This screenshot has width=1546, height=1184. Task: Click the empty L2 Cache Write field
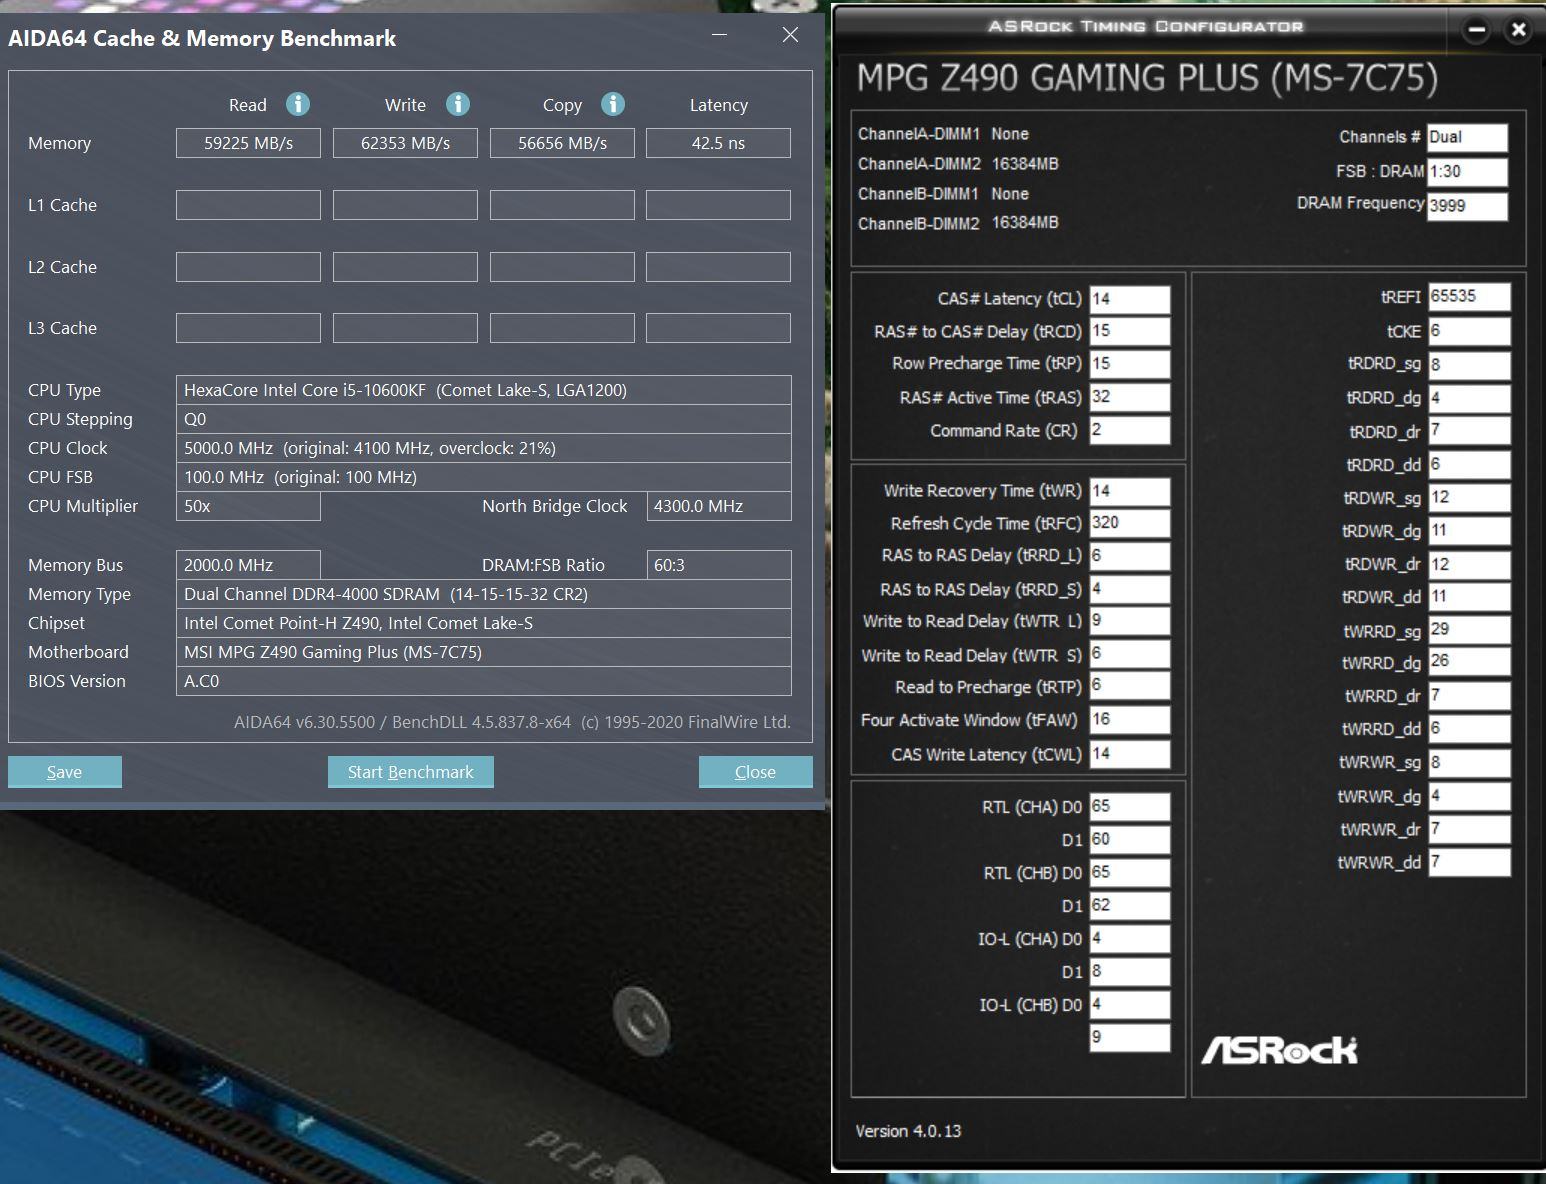(405, 267)
